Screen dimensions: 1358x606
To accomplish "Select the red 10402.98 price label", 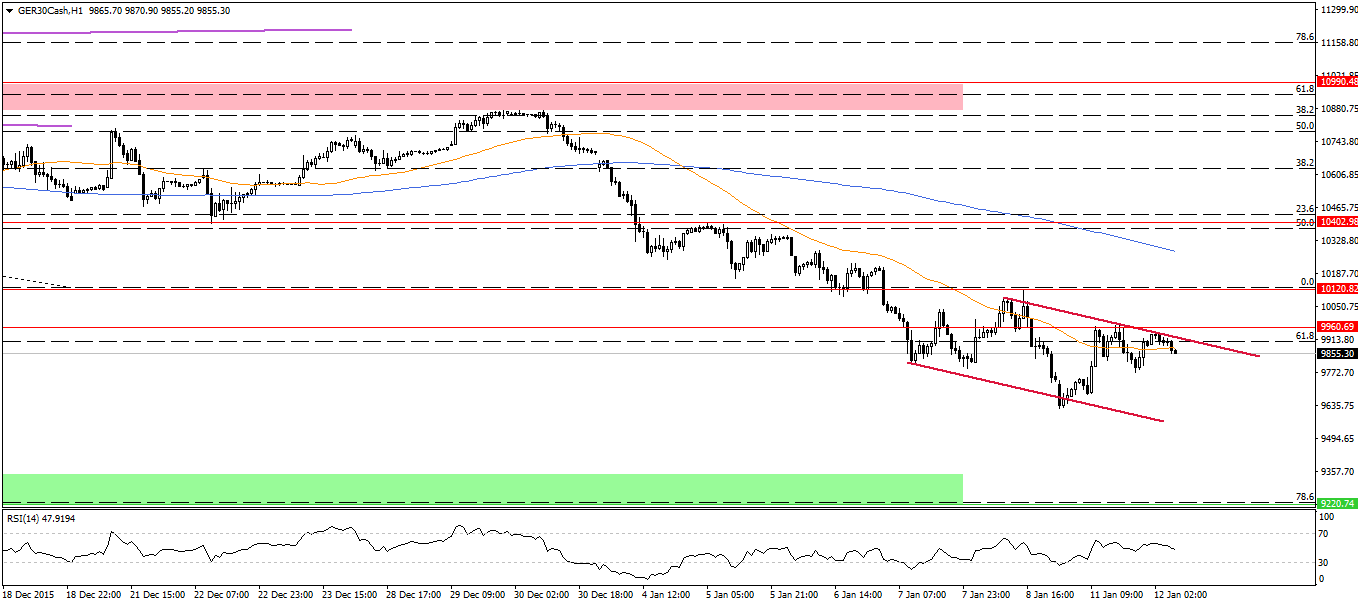I will 1337,221.
